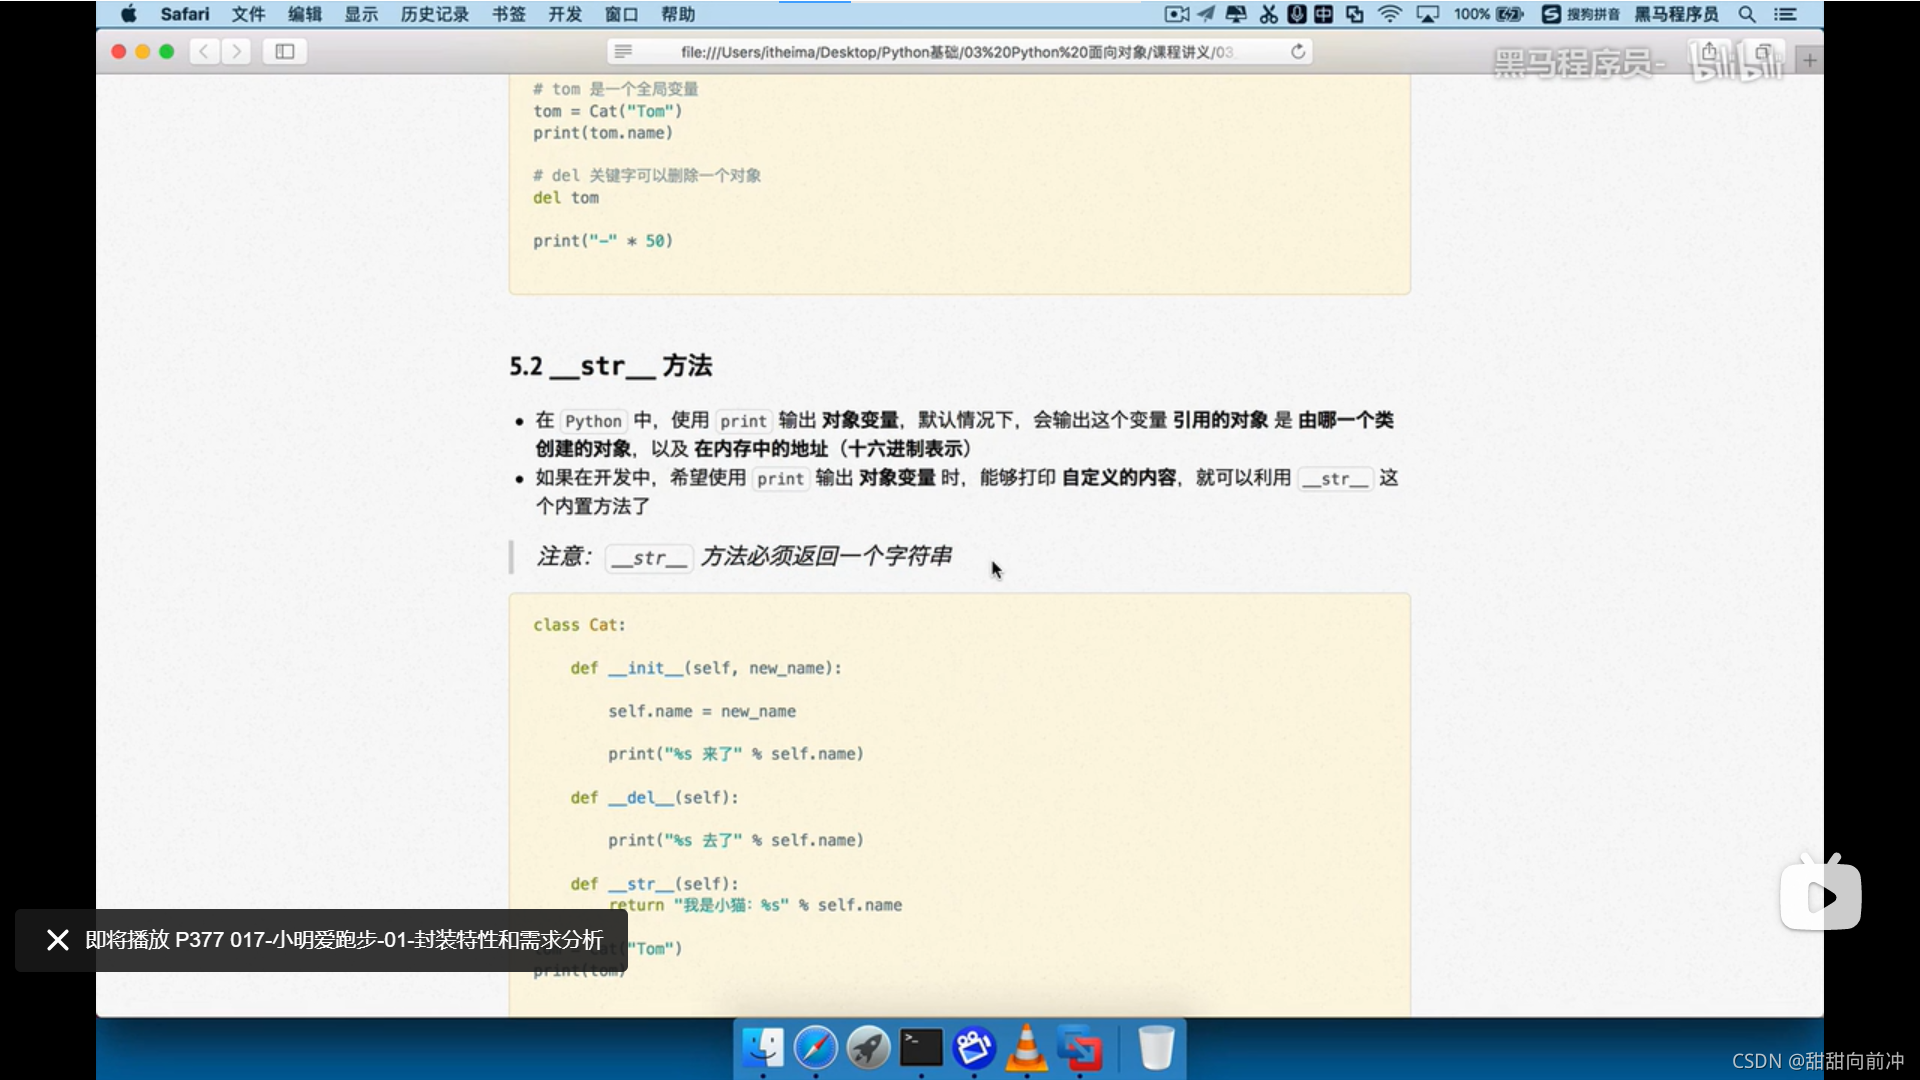Open the Apple menu
The image size is (1920, 1080).
pyautogui.click(x=129, y=14)
